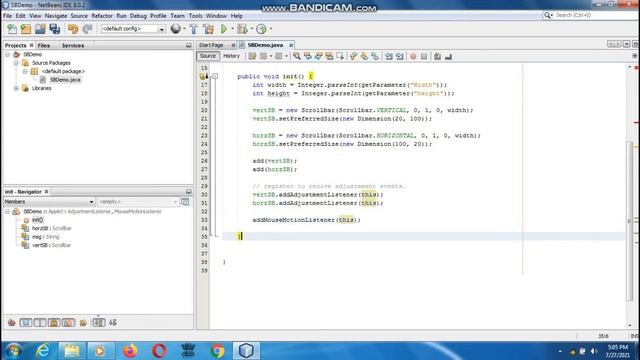
Task: Click the Uncomment icon in editor toolbar
Action: tap(448, 56)
